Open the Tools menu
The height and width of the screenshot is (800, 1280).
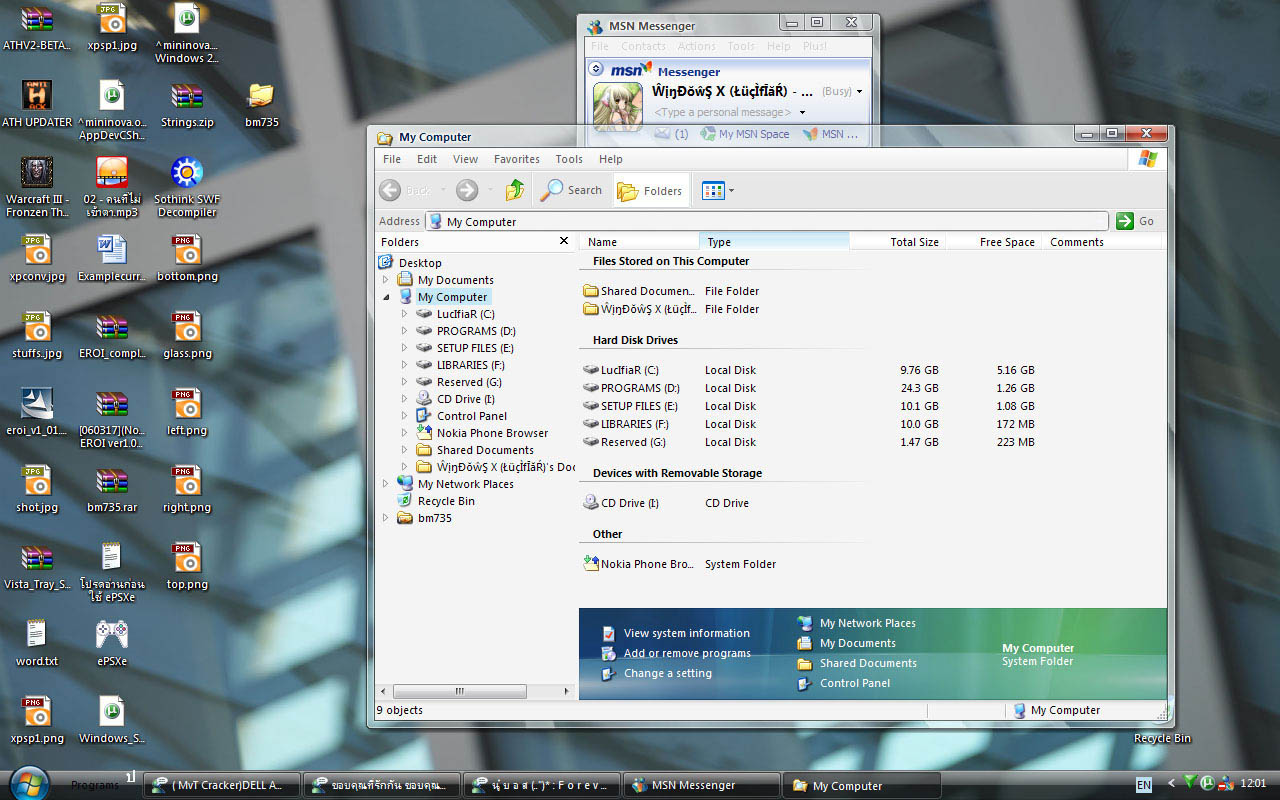[x=569, y=159]
